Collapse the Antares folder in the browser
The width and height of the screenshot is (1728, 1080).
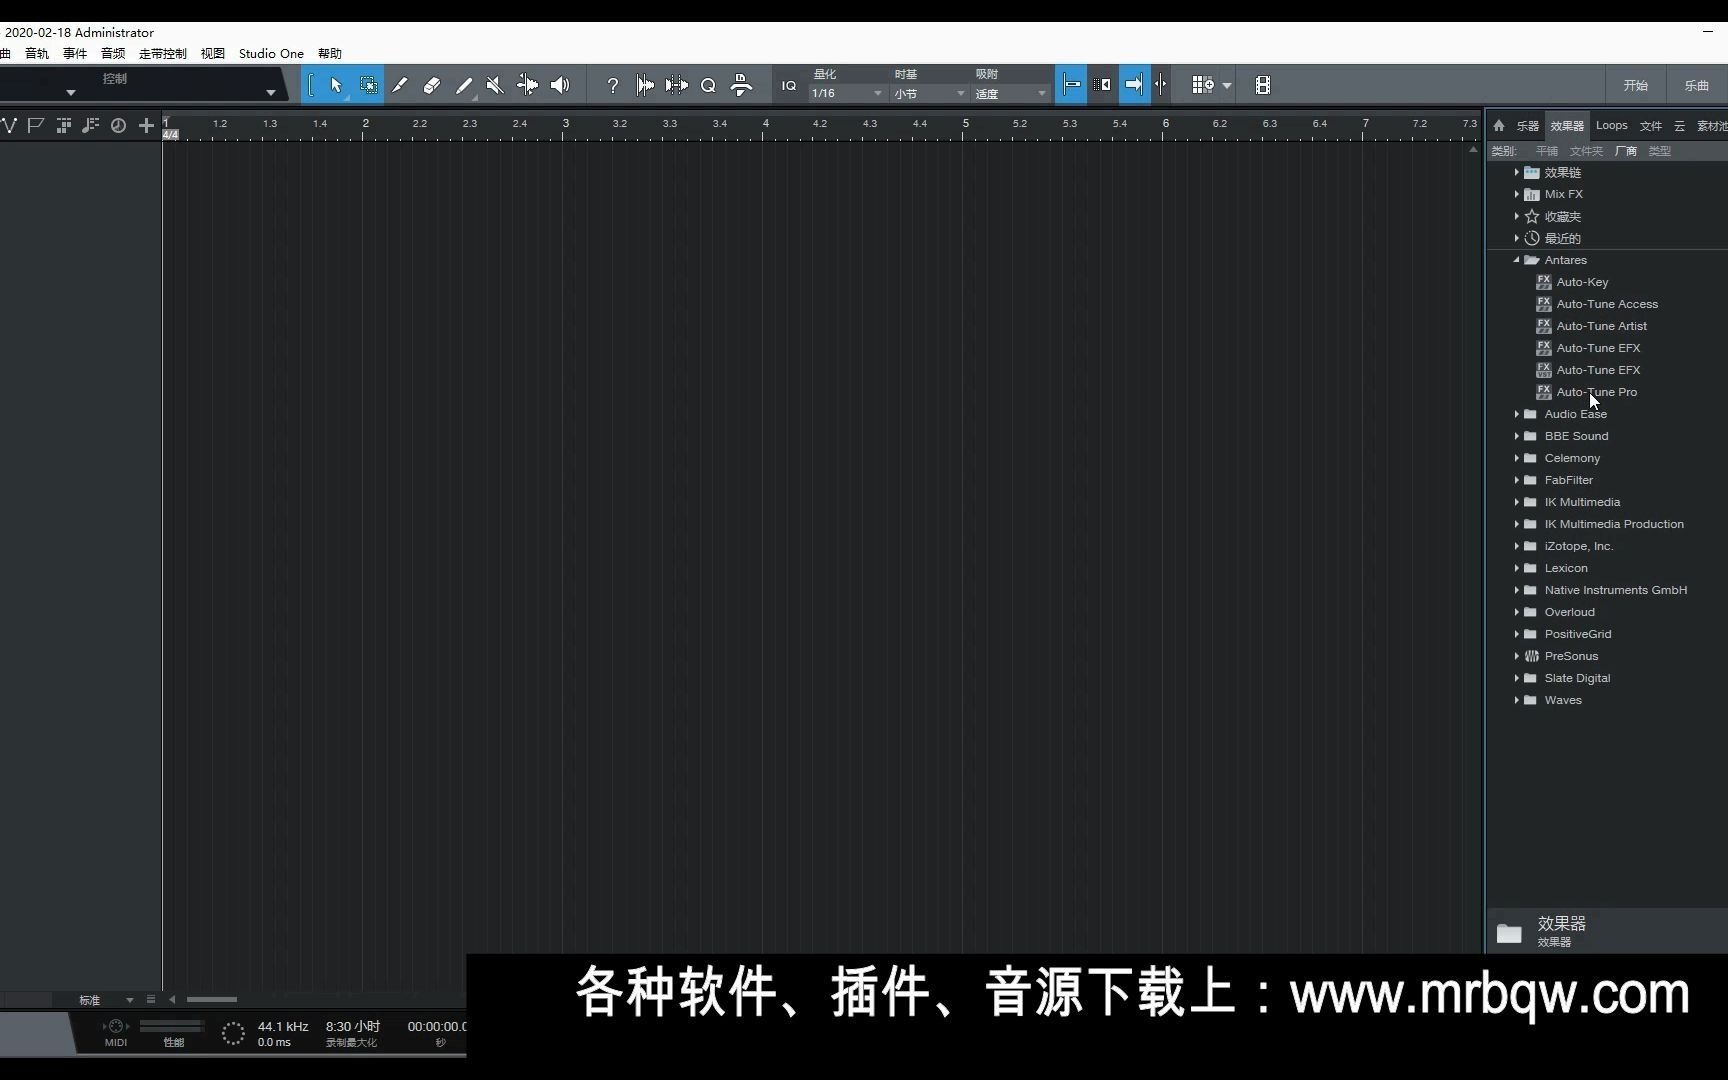click(1516, 259)
